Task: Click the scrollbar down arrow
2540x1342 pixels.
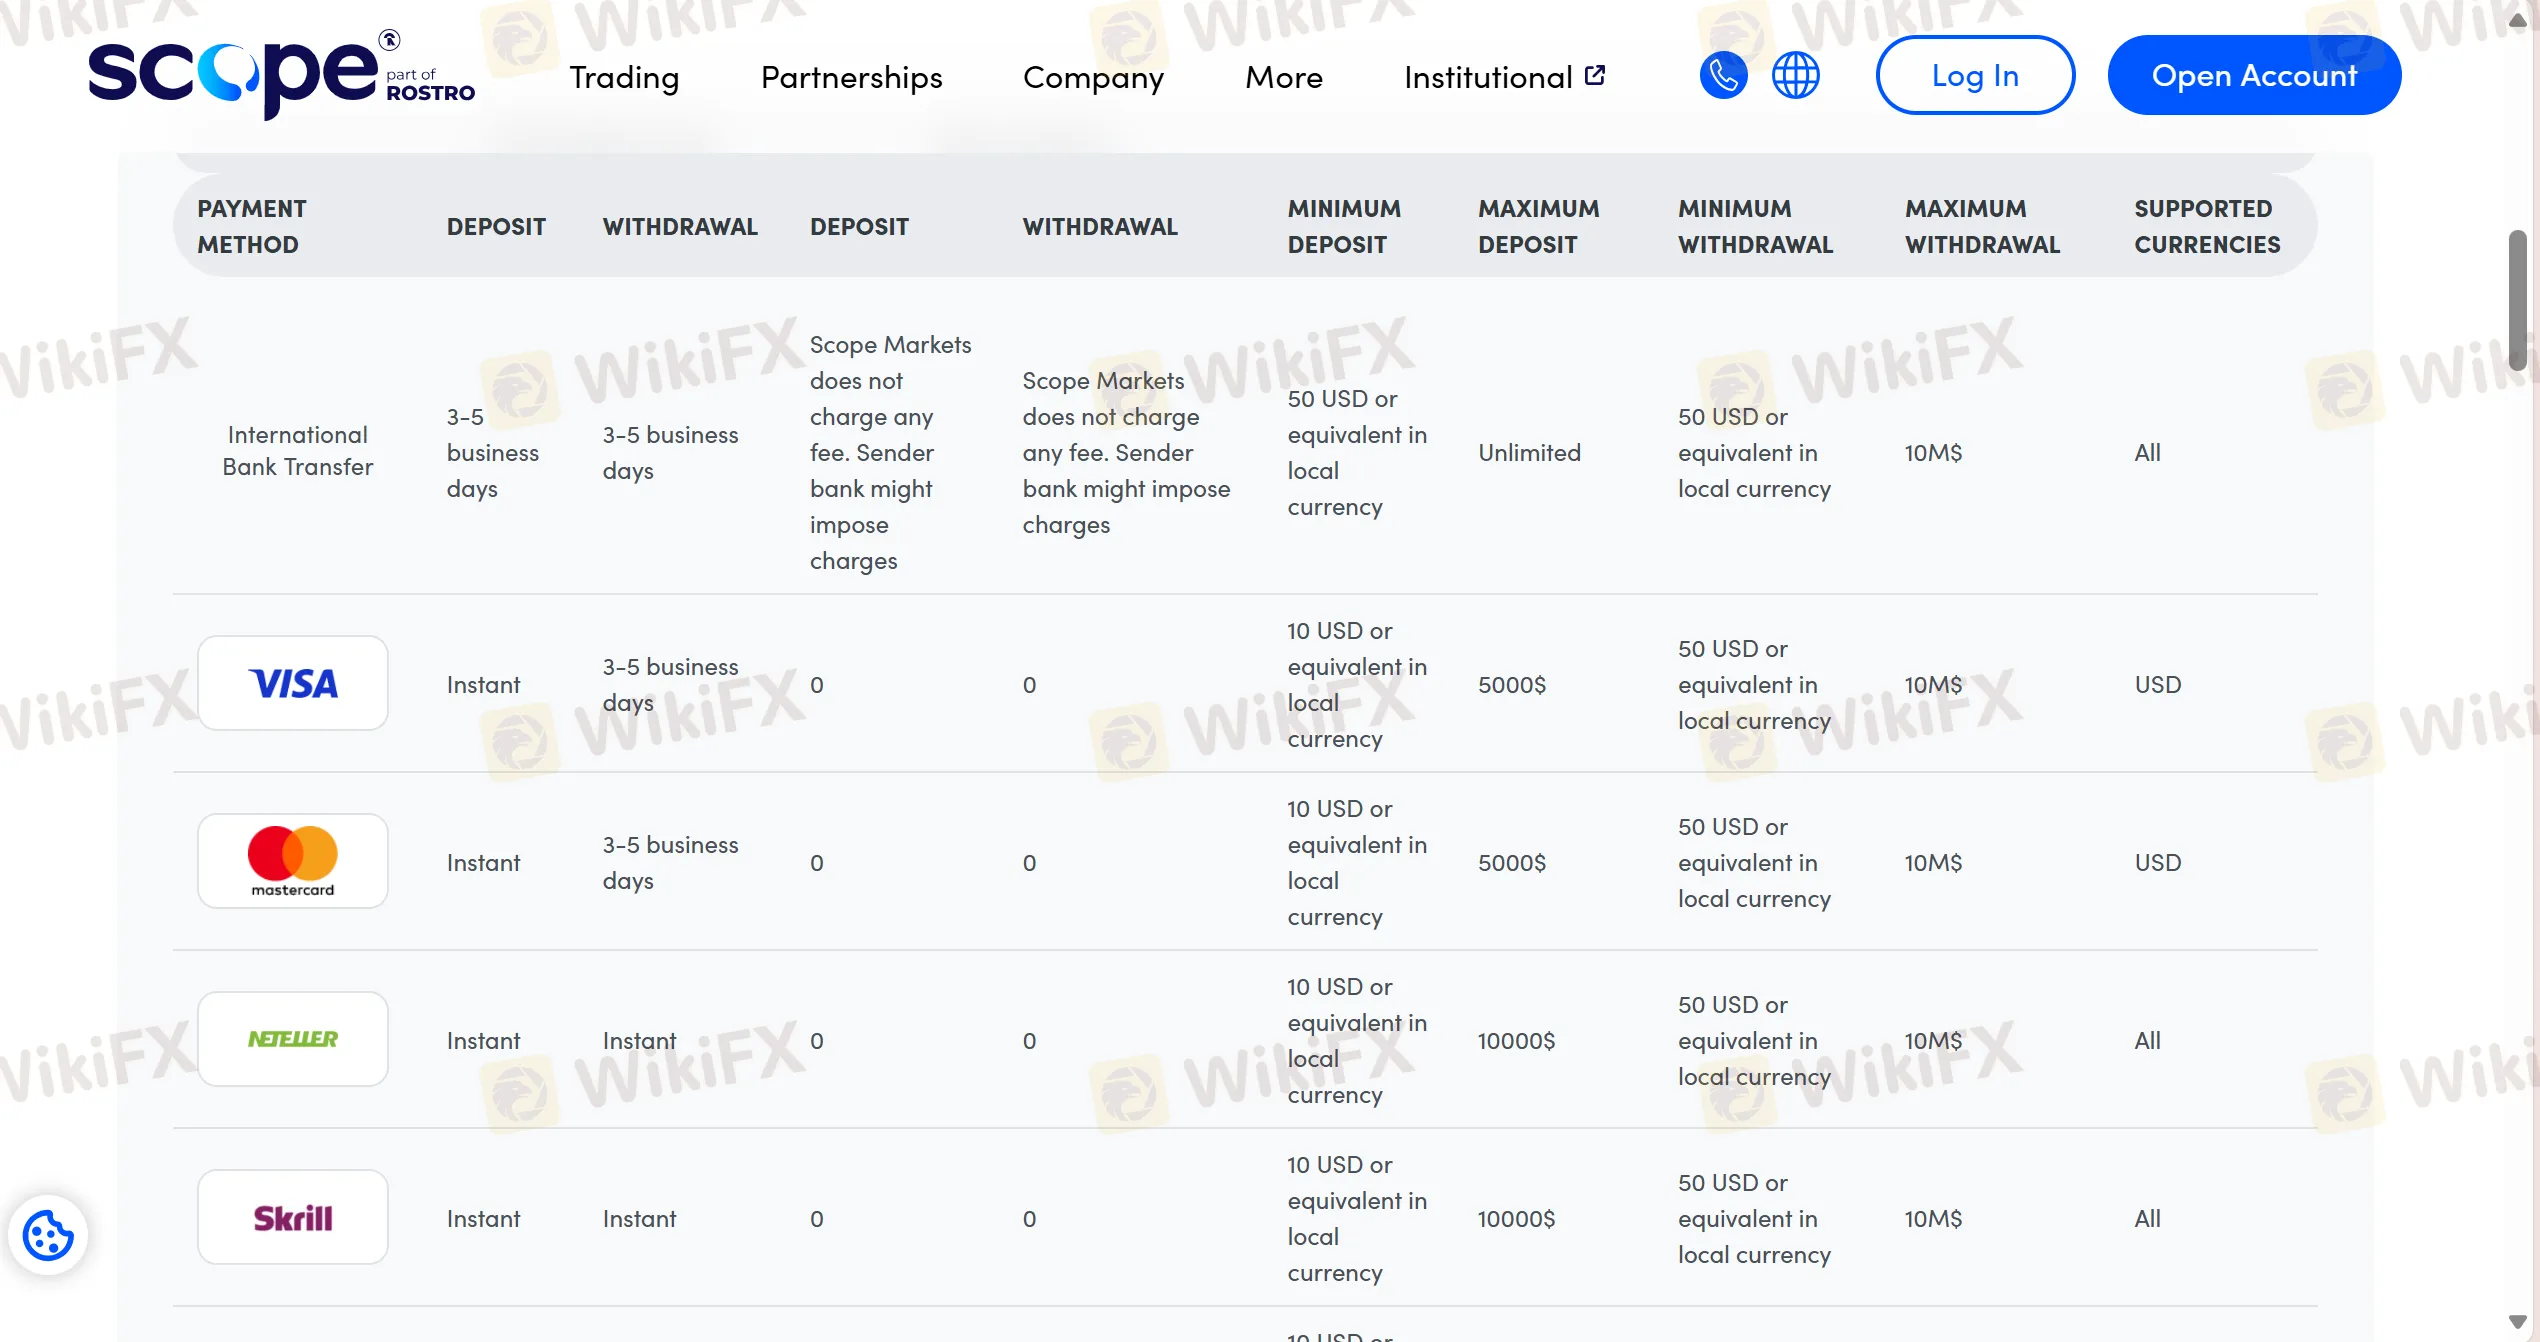Action: [x=2517, y=1322]
